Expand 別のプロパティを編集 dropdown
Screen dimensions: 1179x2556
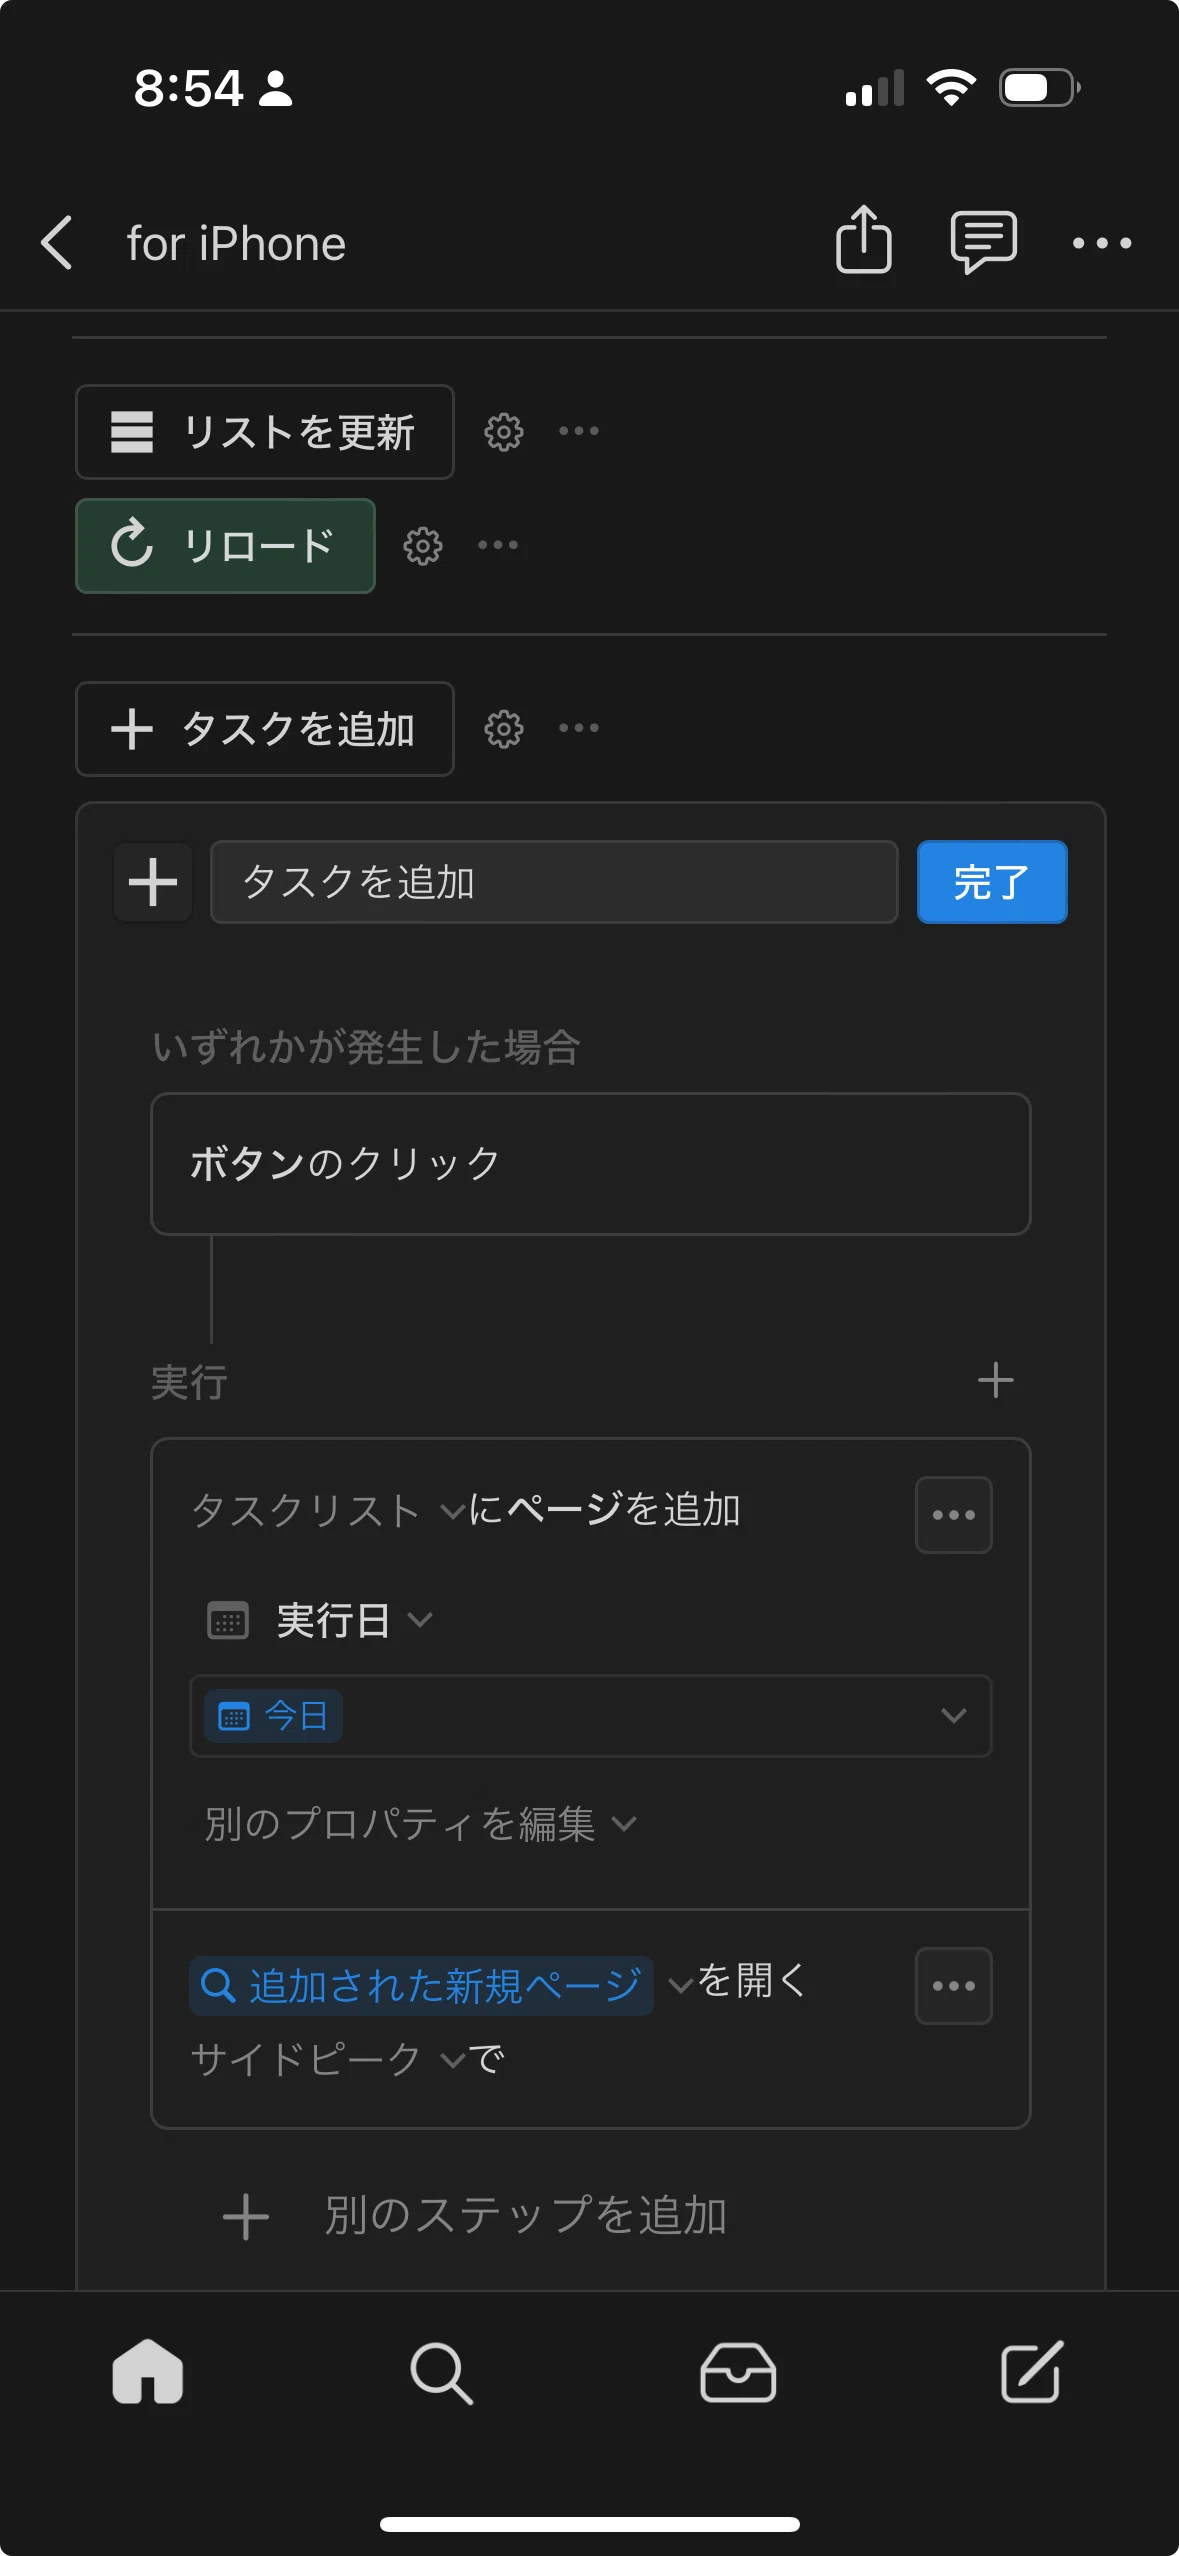point(420,1824)
